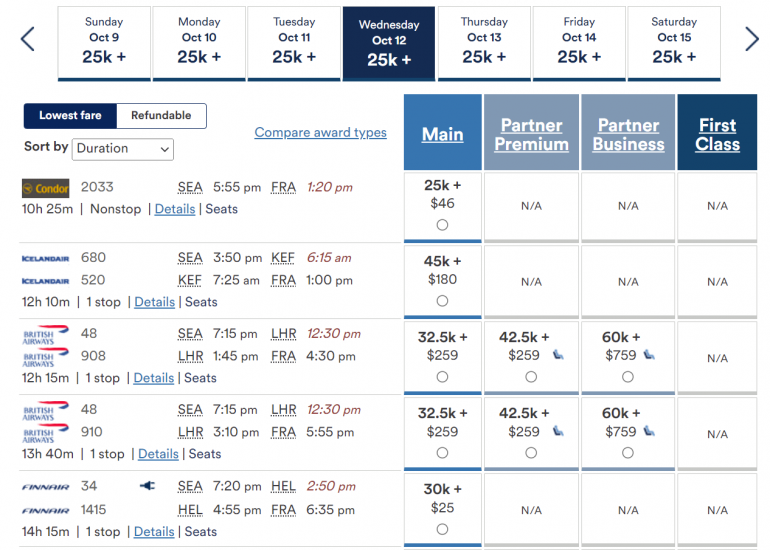Select the Partner Business column header
770x550 pixels.
[628, 135]
